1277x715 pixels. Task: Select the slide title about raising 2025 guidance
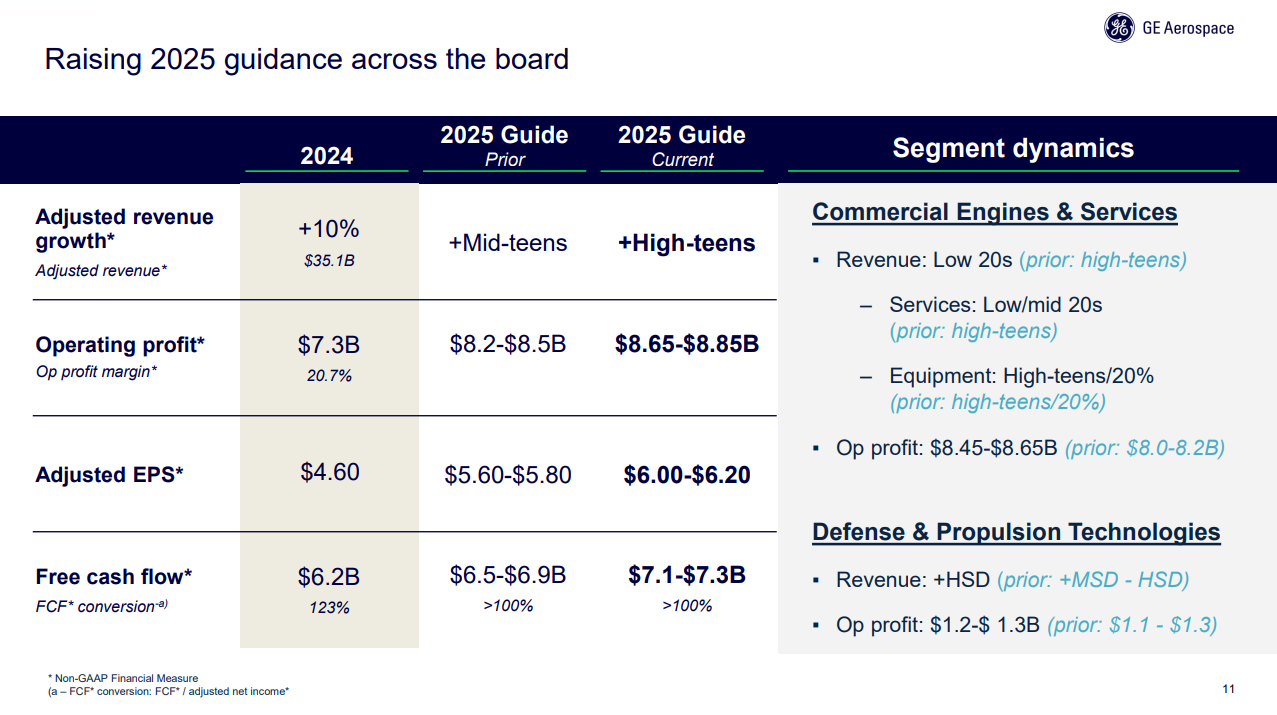tap(306, 59)
